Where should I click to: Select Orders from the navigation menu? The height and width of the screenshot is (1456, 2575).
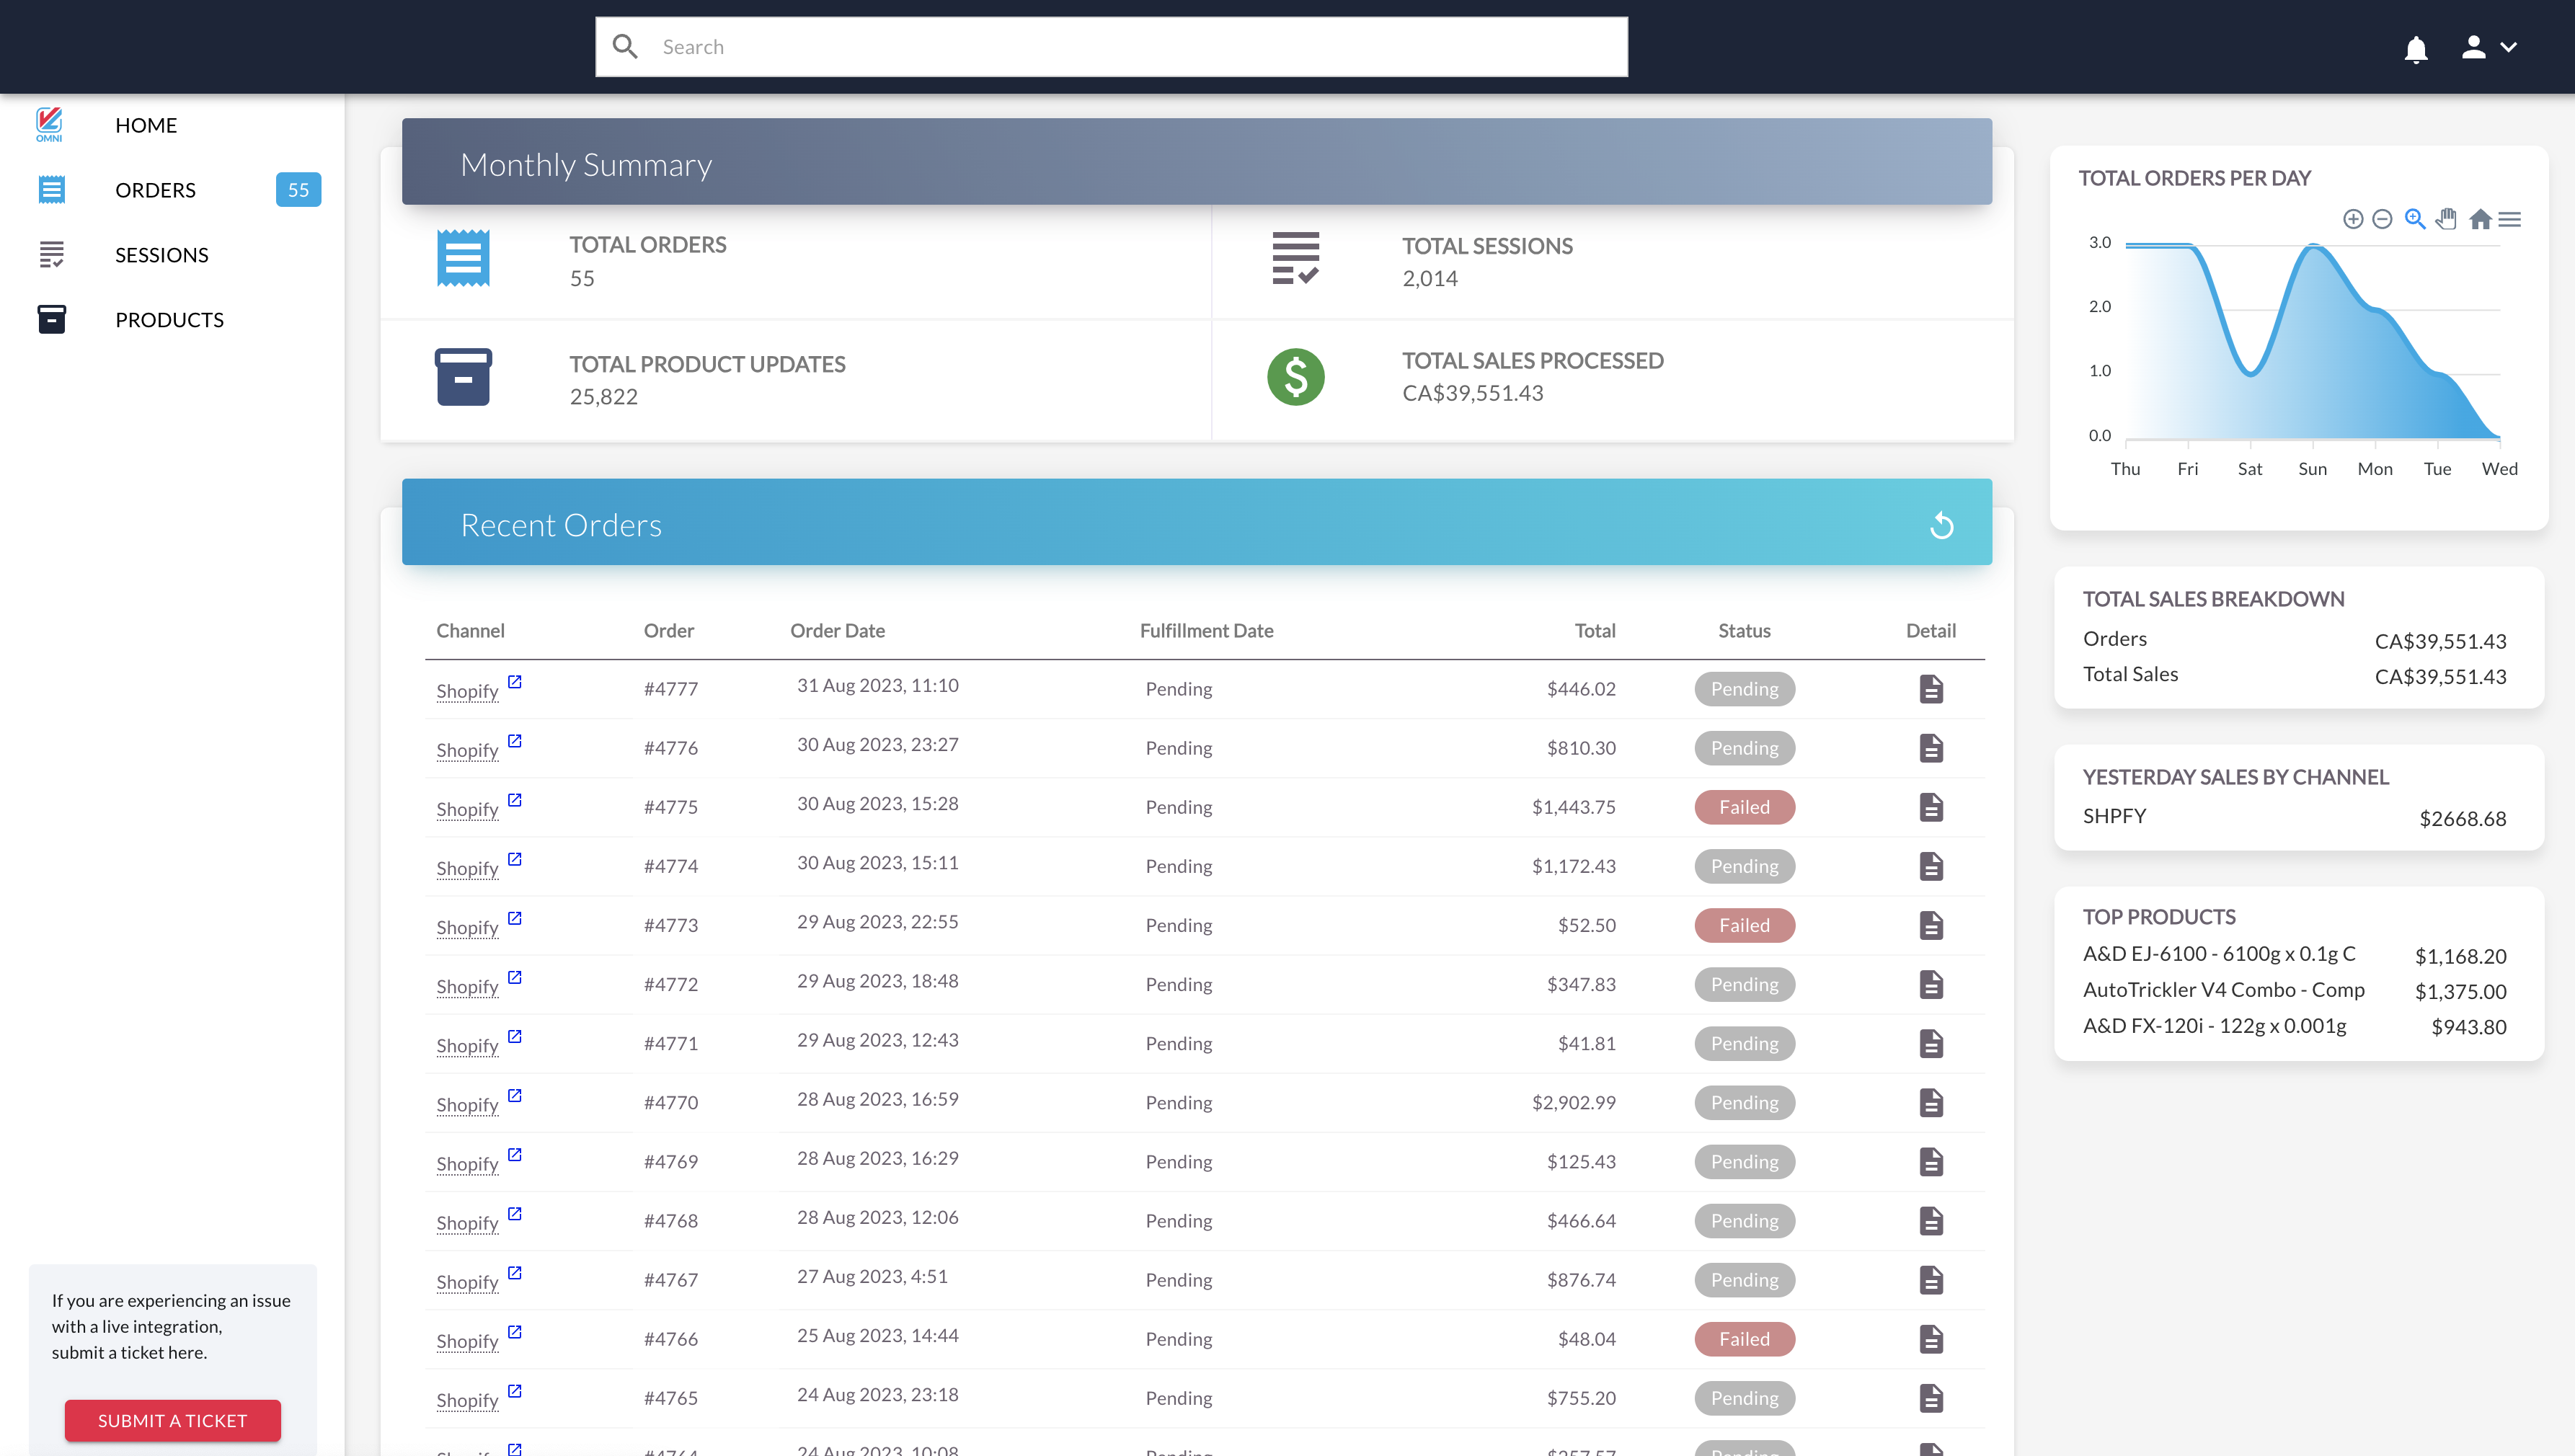(155, 189)
